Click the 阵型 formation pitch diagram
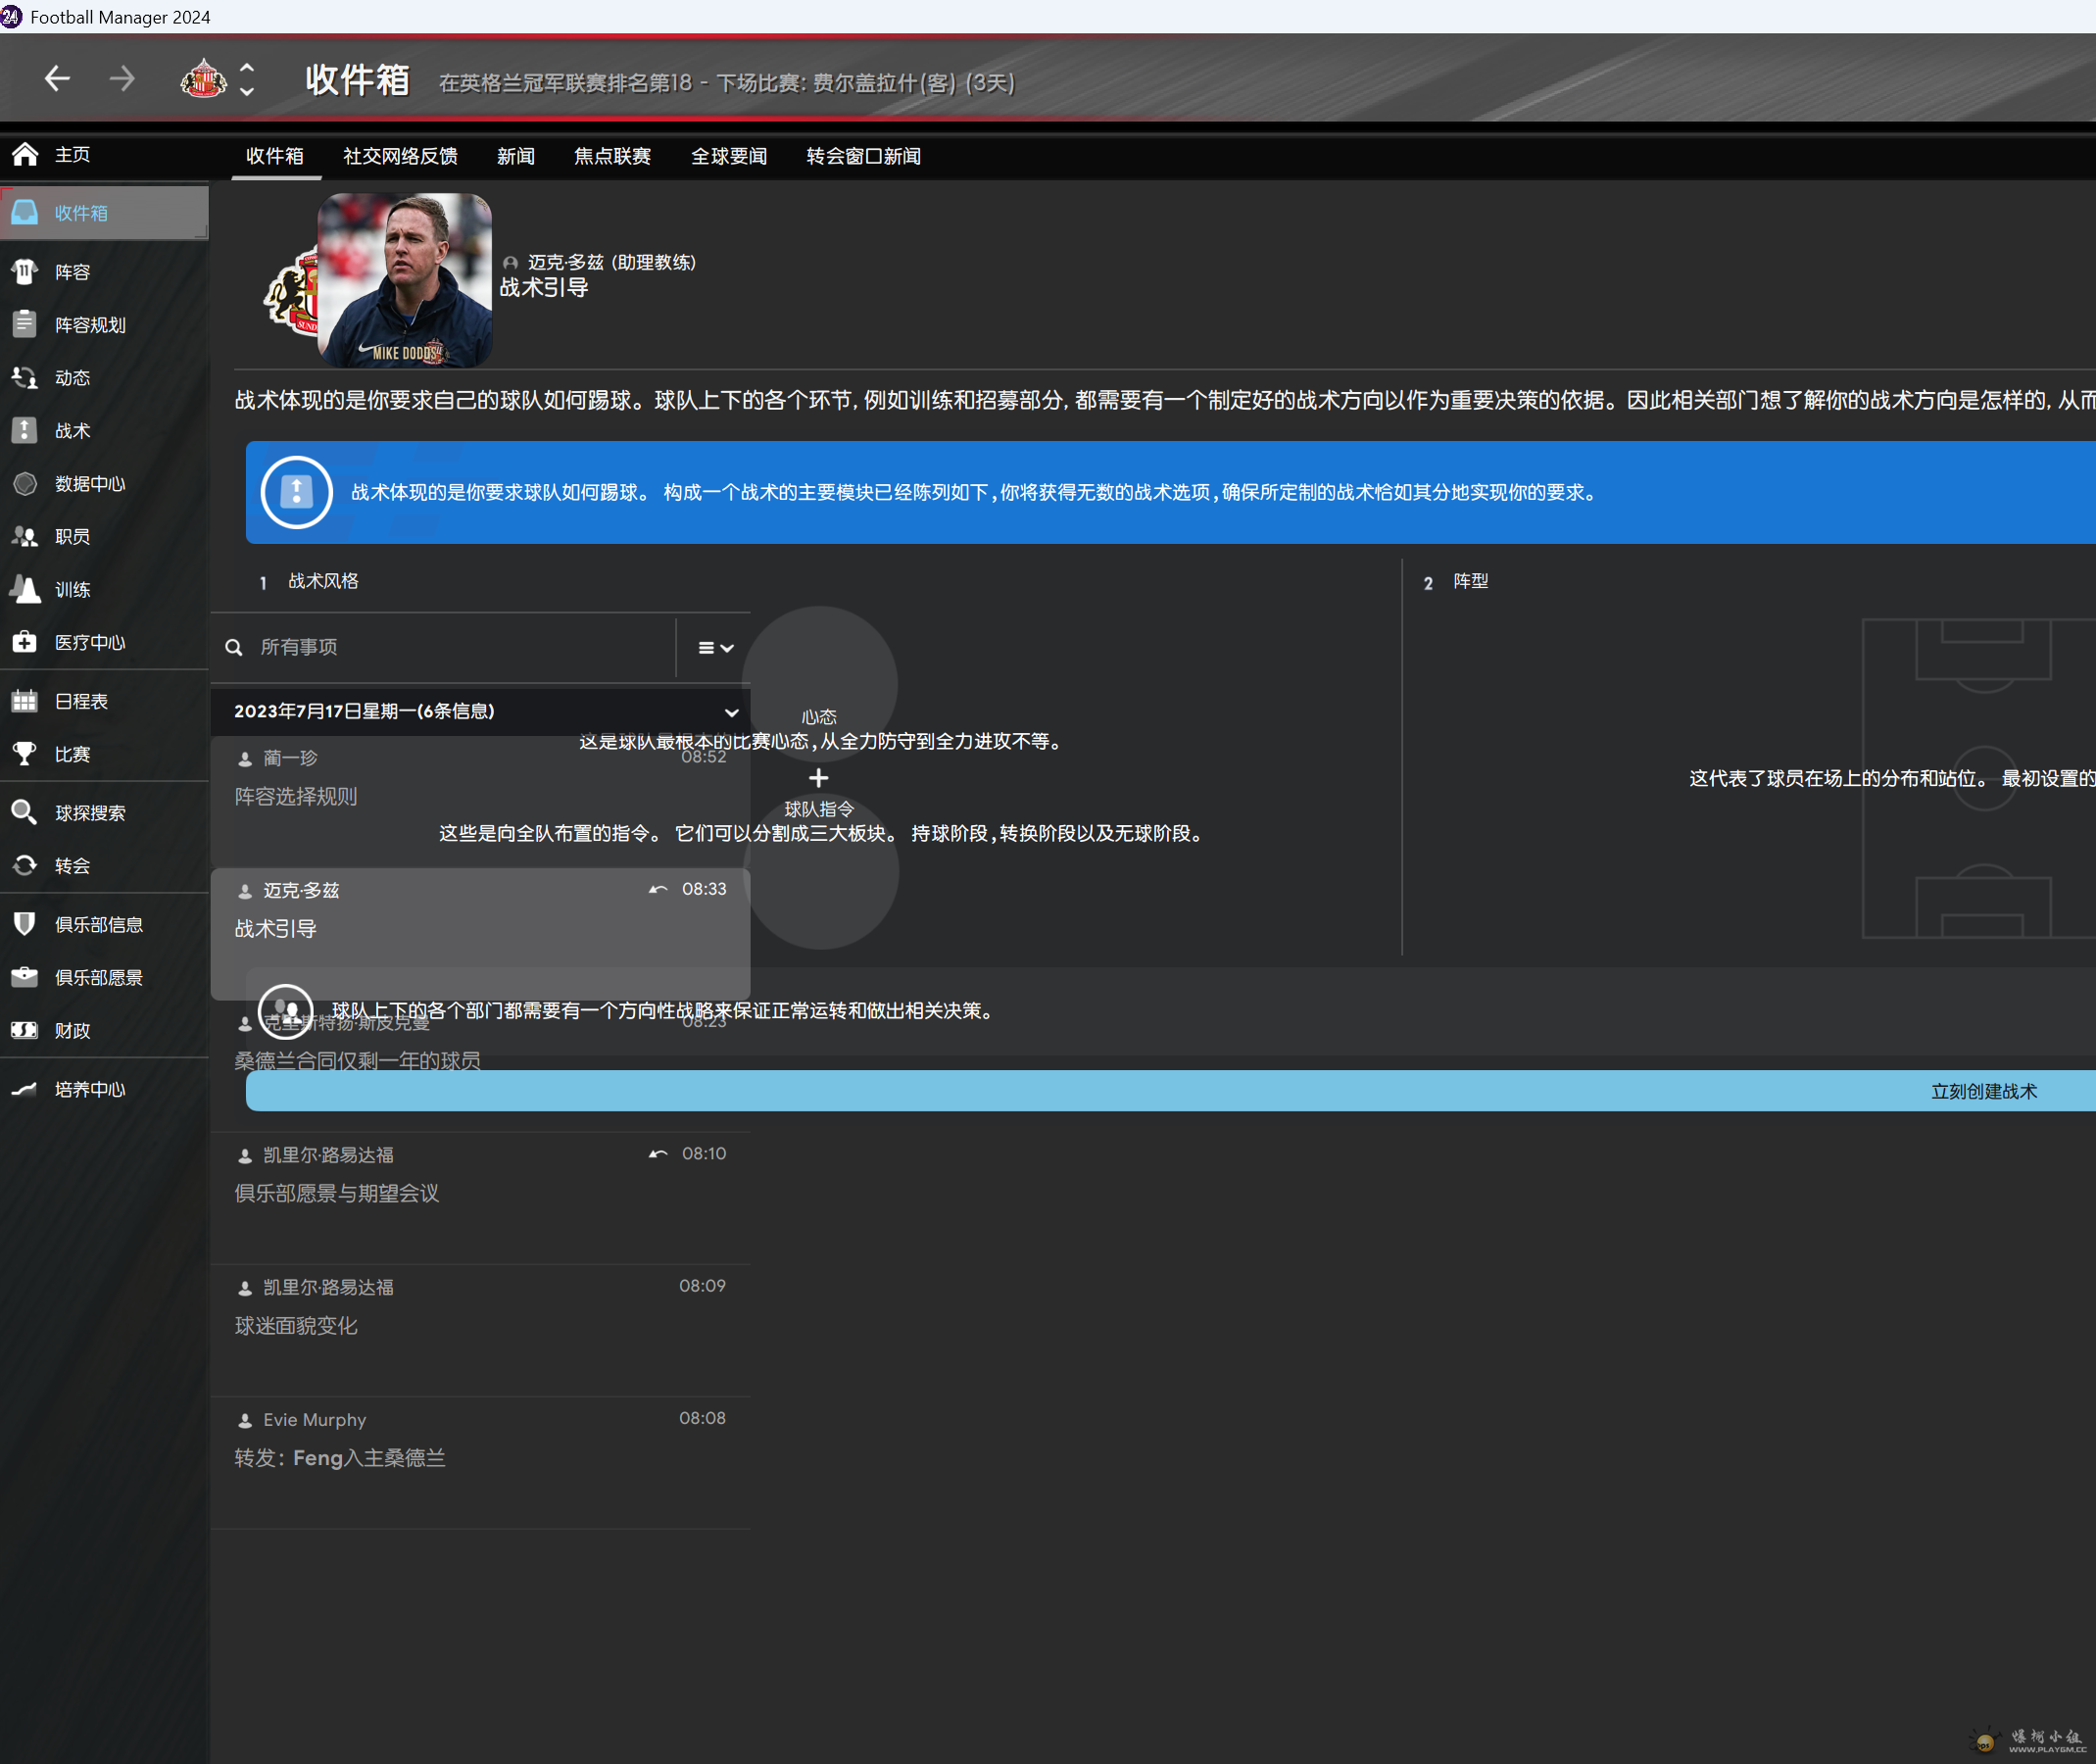Image resolution: width=2096 pixels, height=1764 pixels. (x=1978, y=778)
